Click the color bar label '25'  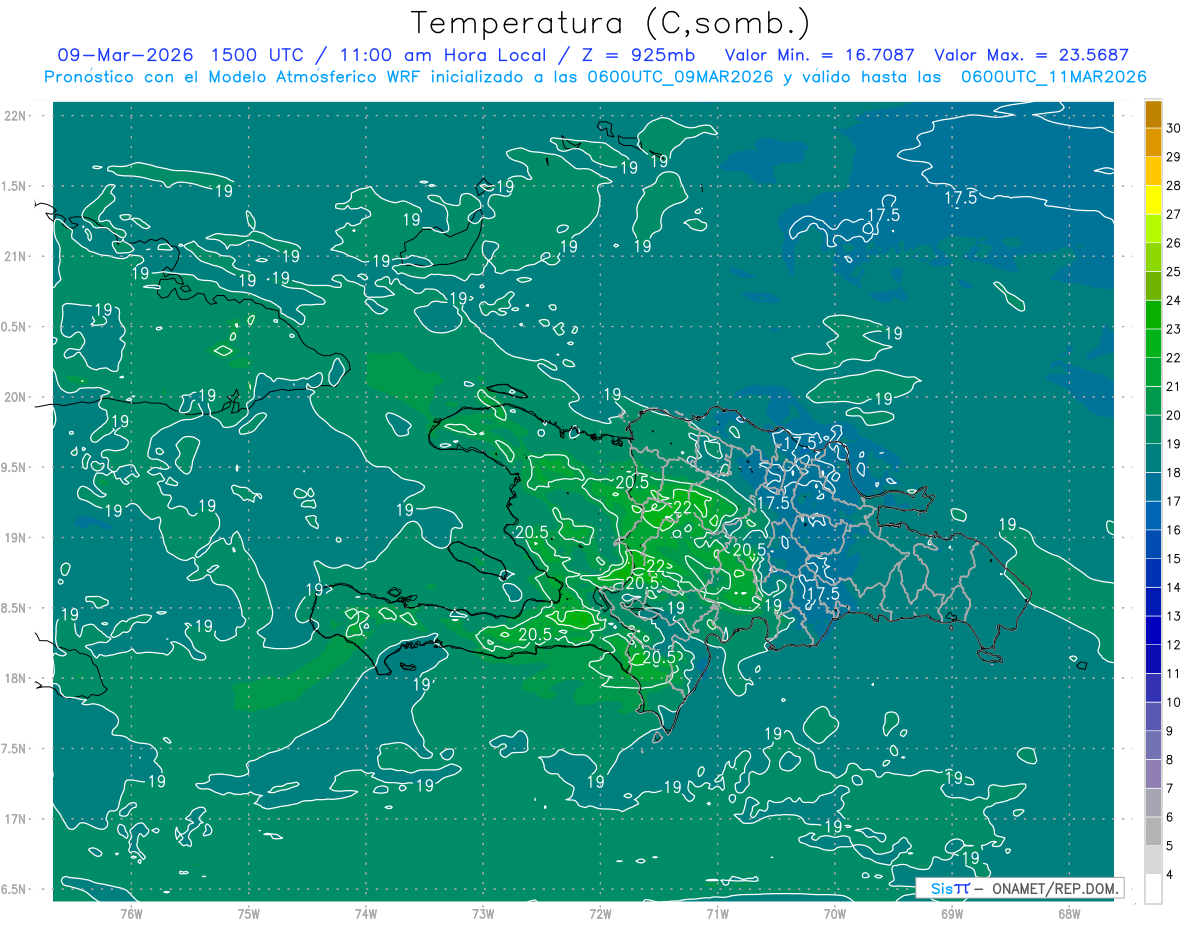click(x=1173, y=272)
